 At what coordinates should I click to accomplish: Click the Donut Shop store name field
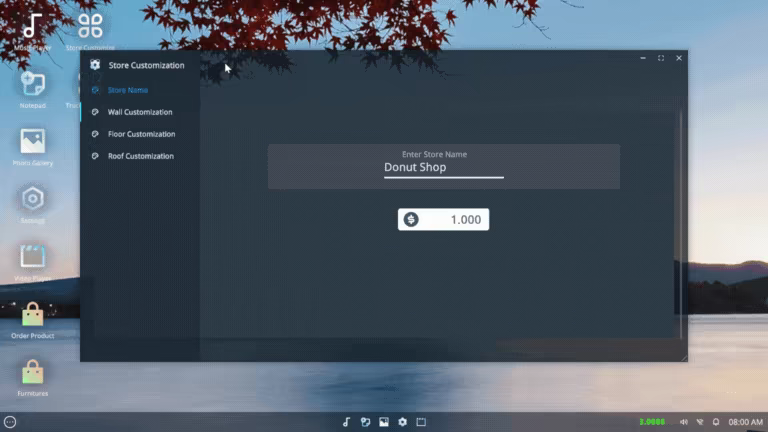(x=444, y=168)
